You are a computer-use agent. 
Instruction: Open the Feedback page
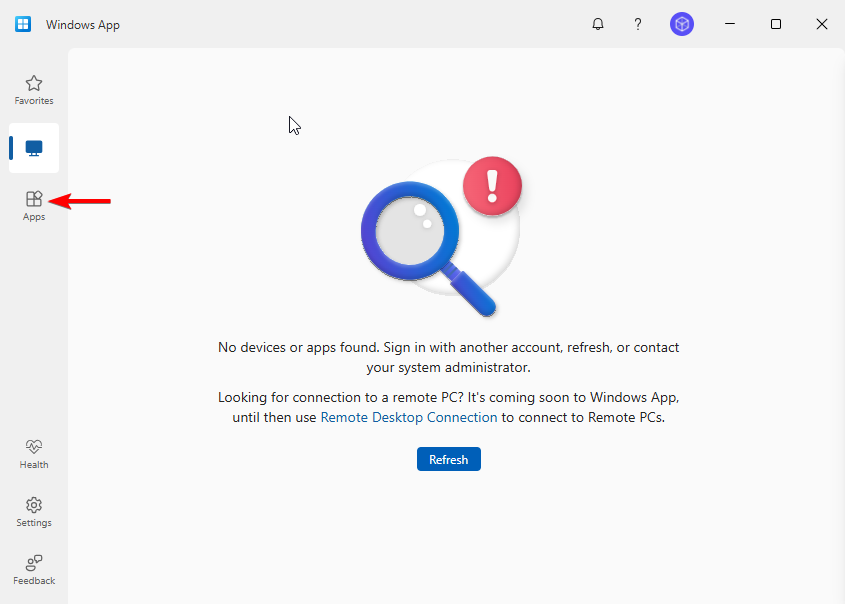coord(34,570)
